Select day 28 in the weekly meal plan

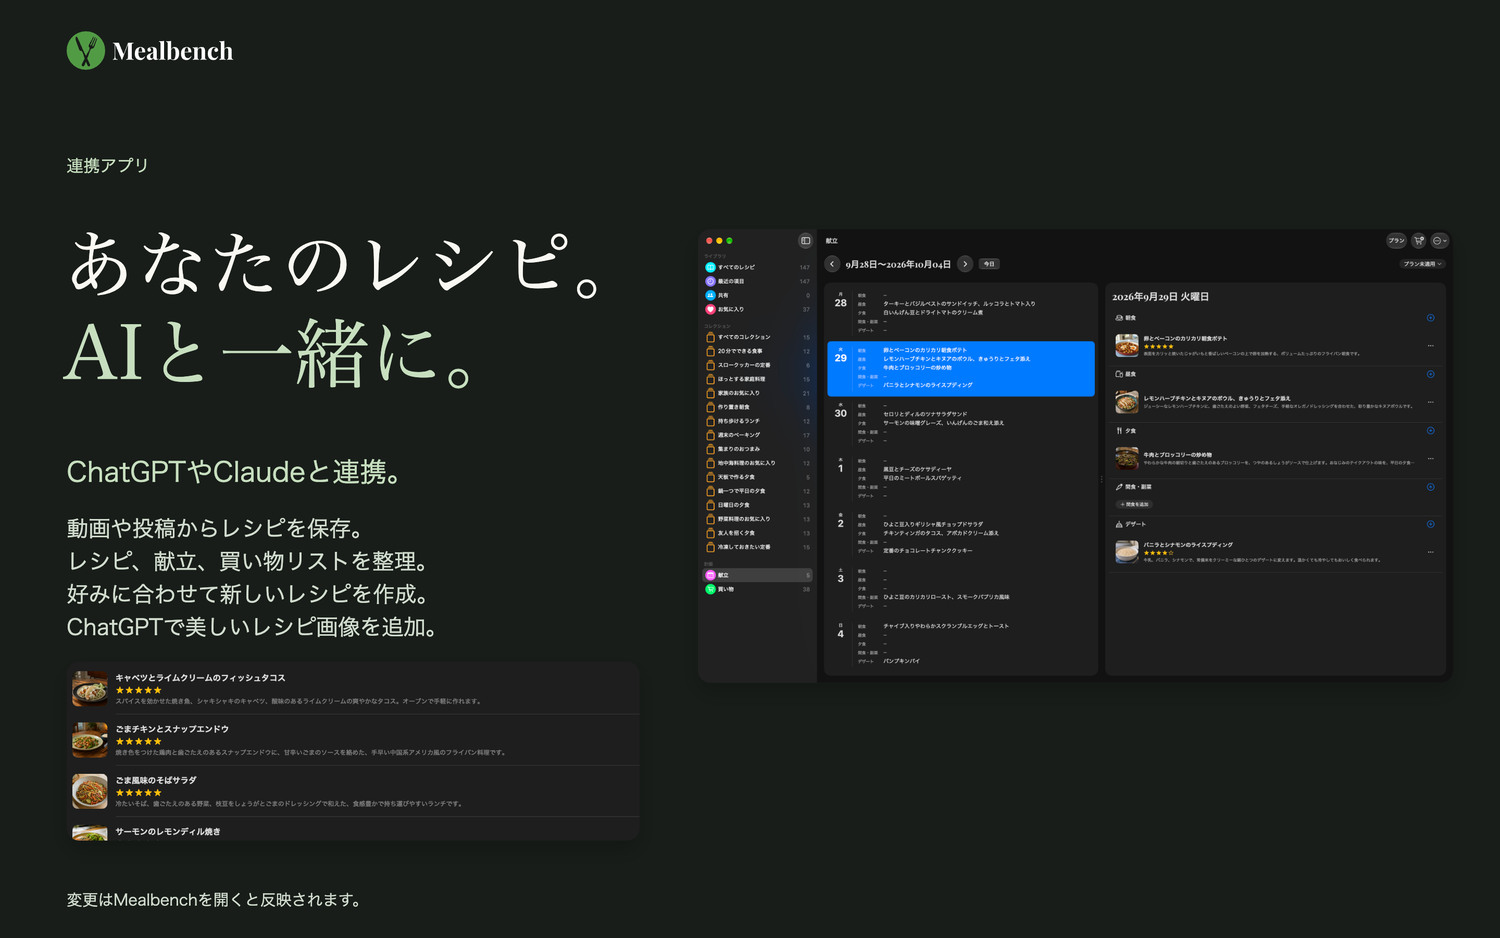pos(961,312)
